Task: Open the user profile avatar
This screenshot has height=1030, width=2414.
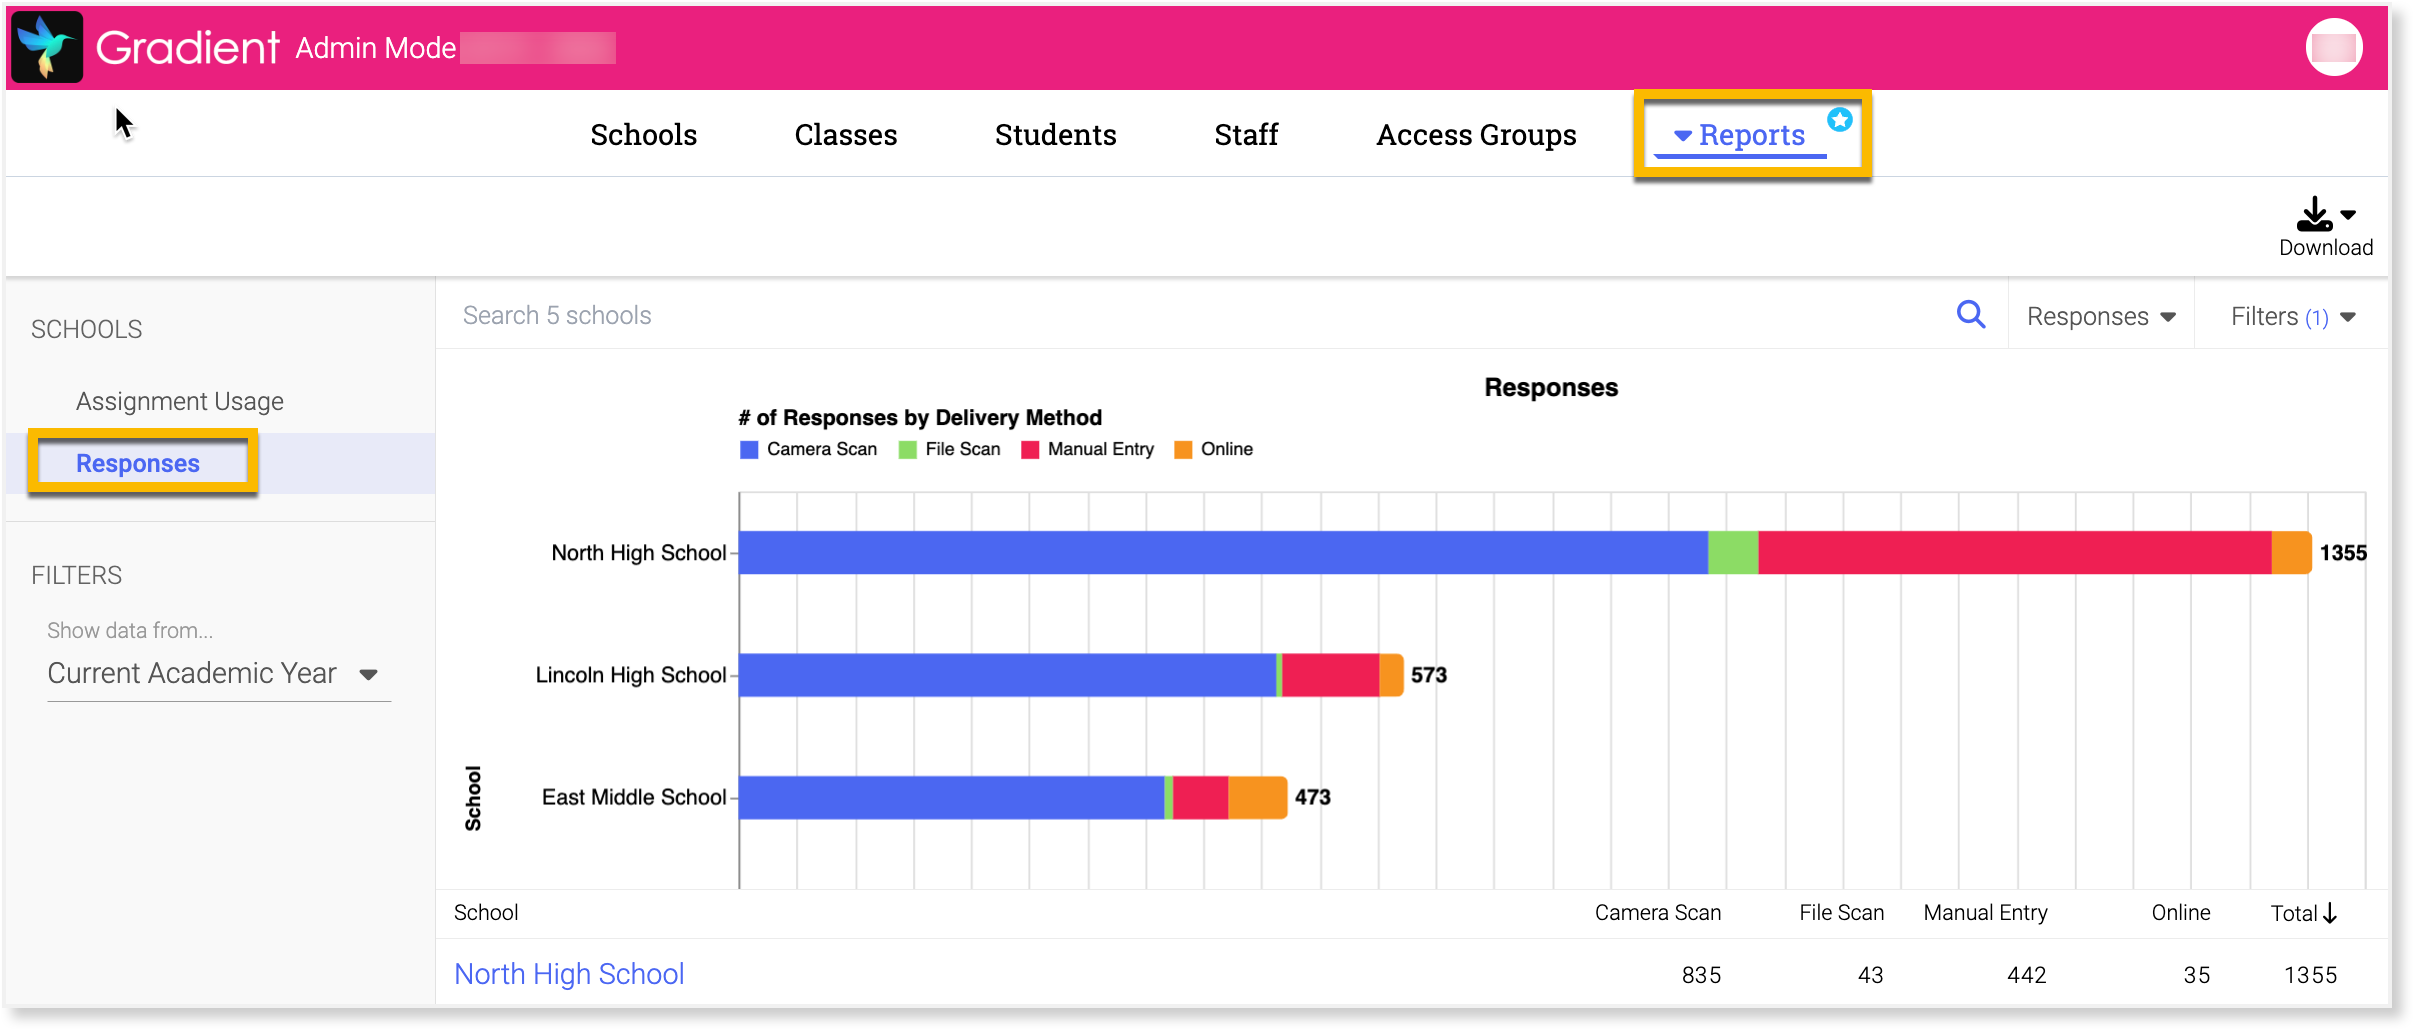Action: (x=2334, y=47)
